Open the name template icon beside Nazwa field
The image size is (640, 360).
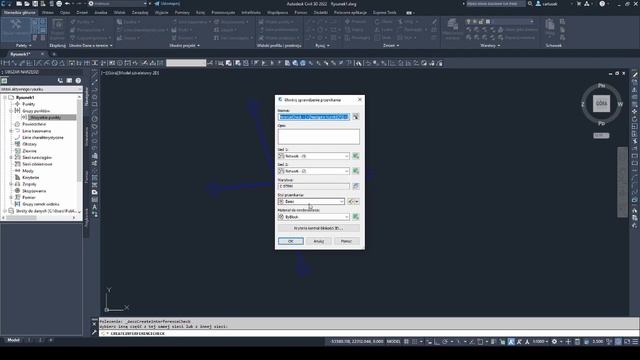pos(356,117)
